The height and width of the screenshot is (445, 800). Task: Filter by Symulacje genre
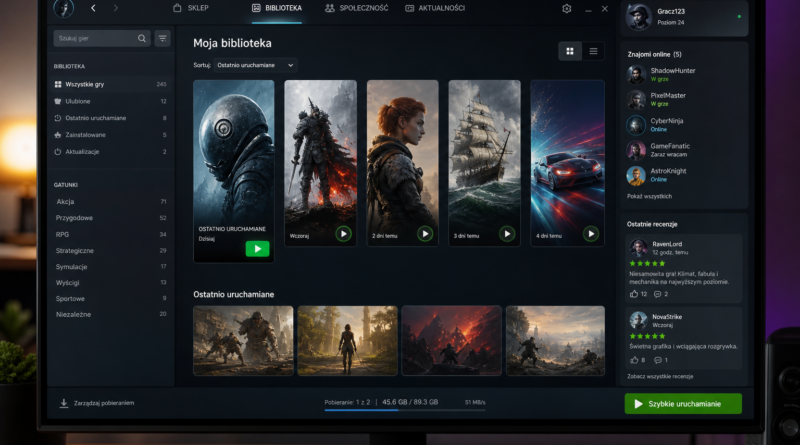coord(111,267)
